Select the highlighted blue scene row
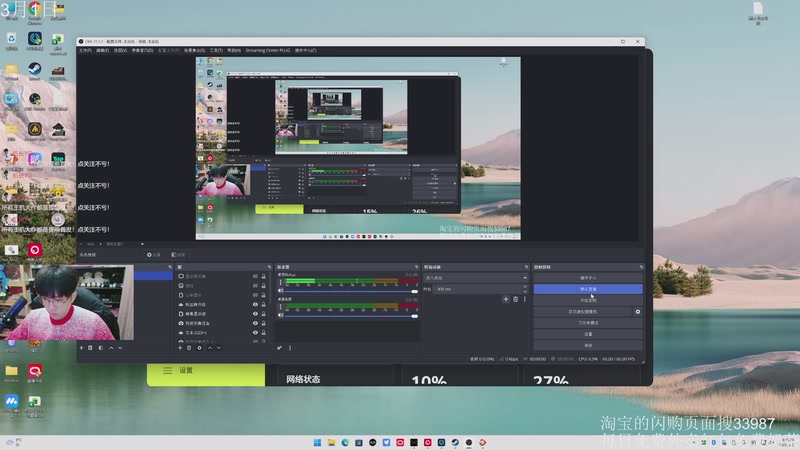The width and height of the screenshot is (800, 450). 153,276
